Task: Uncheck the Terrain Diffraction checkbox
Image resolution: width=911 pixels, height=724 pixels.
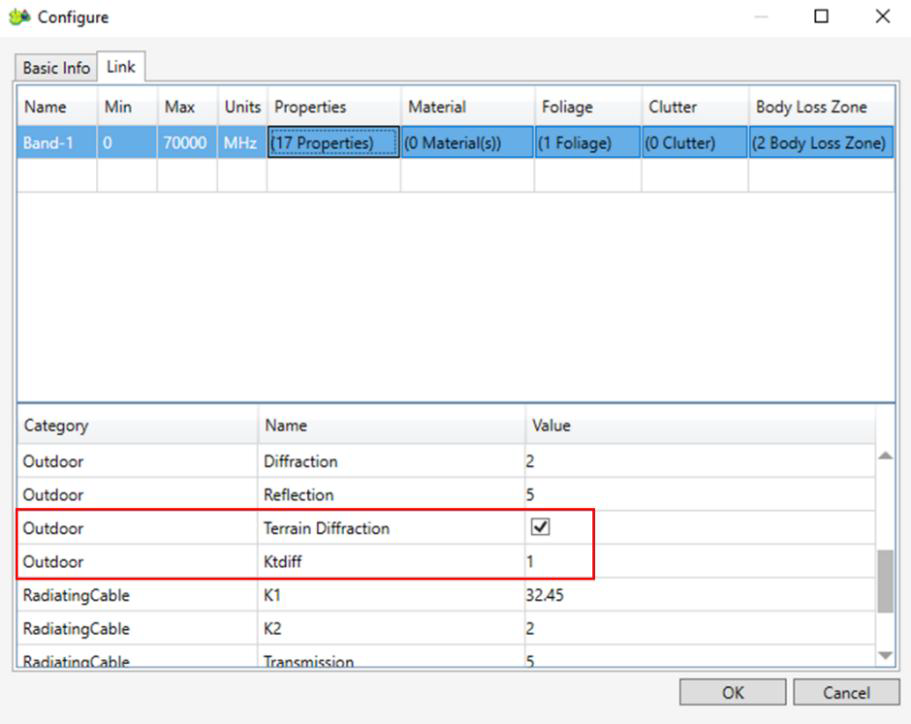Action: tap(538, 528)
